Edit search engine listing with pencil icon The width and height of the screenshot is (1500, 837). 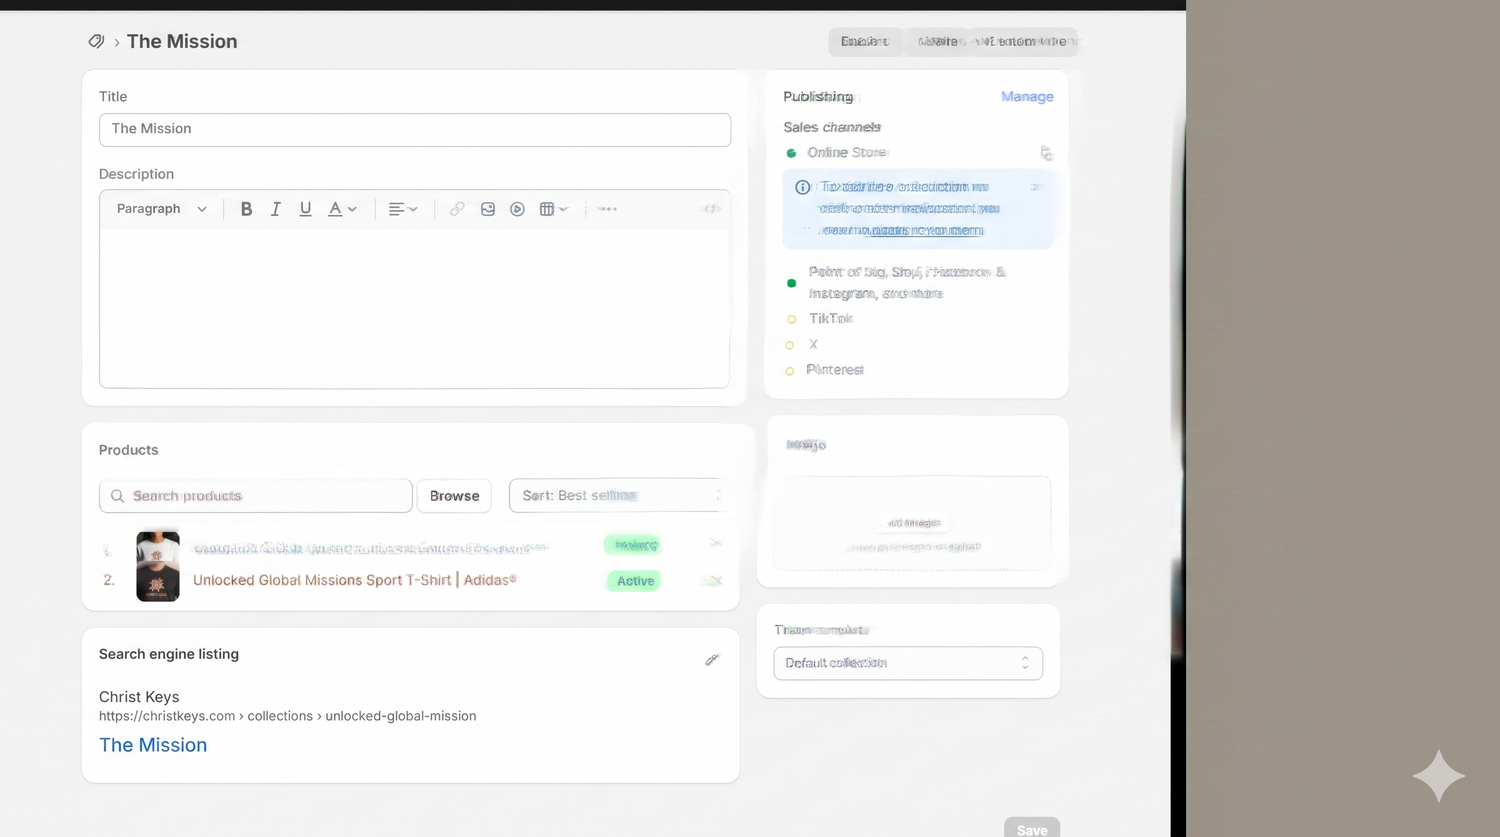(712, 660)
